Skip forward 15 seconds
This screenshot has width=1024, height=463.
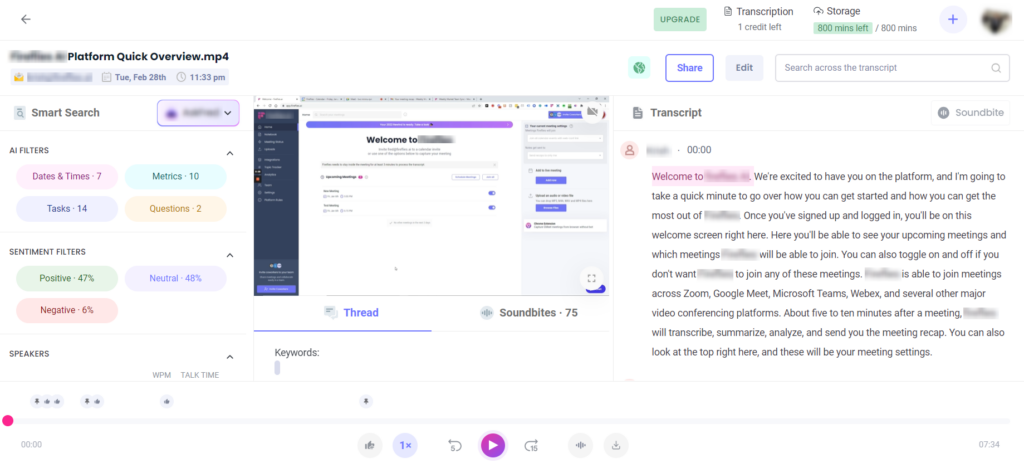531,445
